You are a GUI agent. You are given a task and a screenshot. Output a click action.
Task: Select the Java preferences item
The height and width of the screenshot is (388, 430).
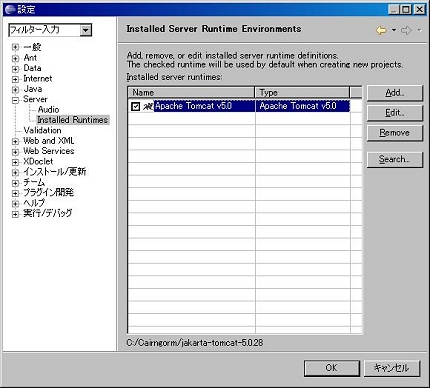click(33, 89)
